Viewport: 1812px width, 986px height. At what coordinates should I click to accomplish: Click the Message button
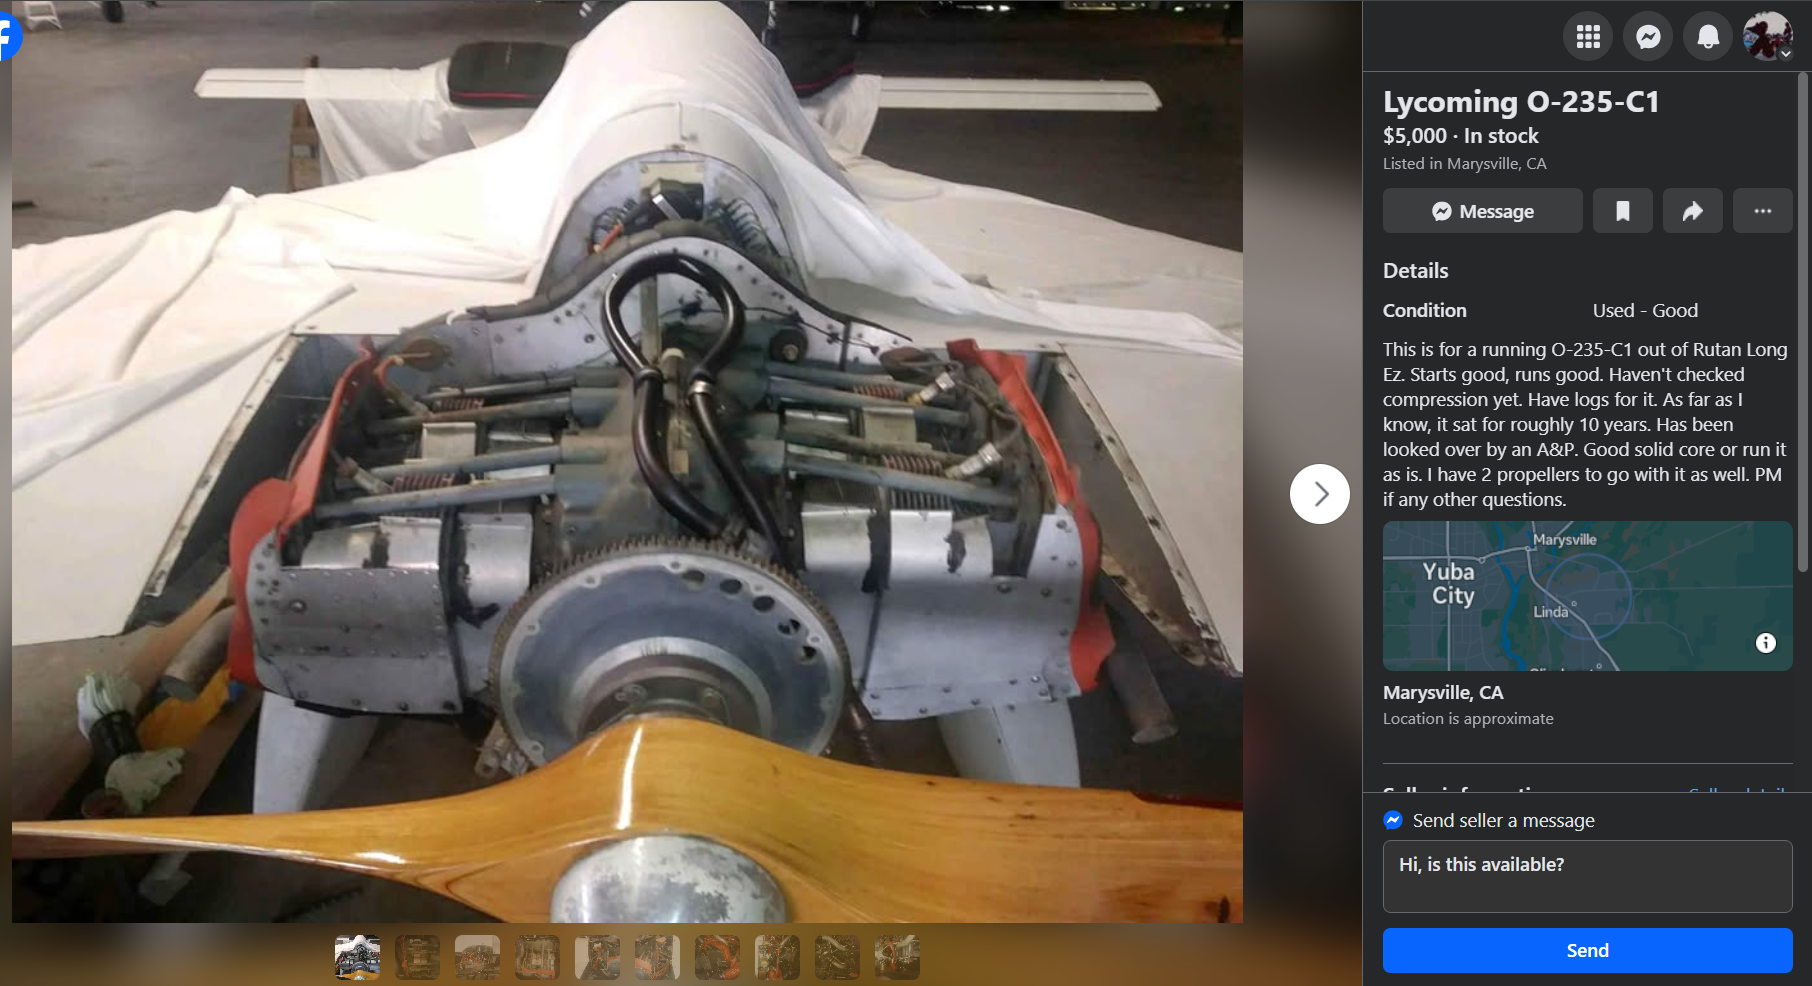point(1482,211)
